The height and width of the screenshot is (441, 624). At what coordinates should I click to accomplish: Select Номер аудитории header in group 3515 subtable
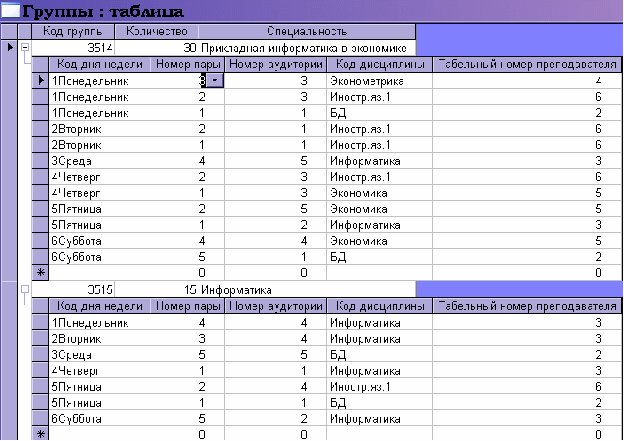pyautogui.click(x=276, y=306)
